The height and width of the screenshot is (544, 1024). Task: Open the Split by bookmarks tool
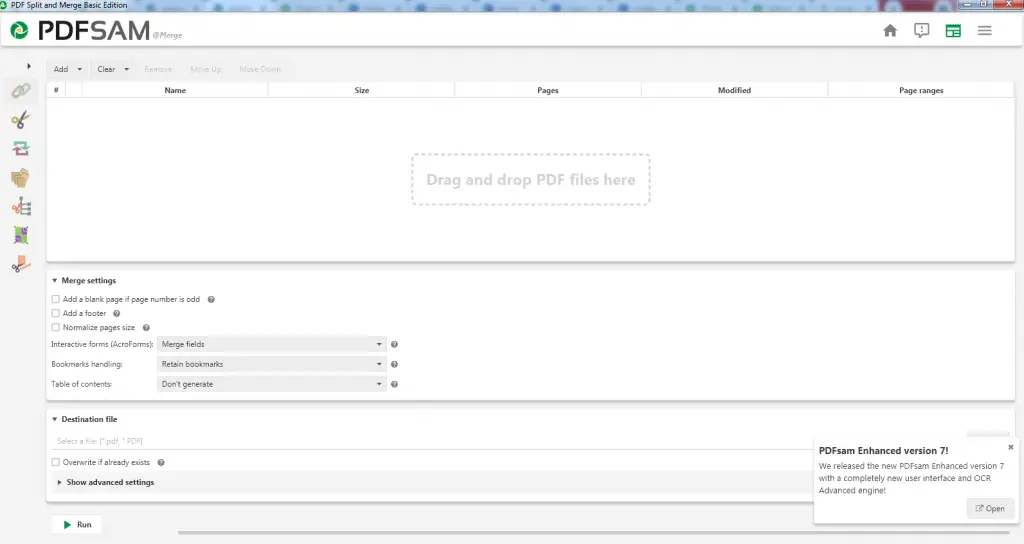click(x=21, y=206)
